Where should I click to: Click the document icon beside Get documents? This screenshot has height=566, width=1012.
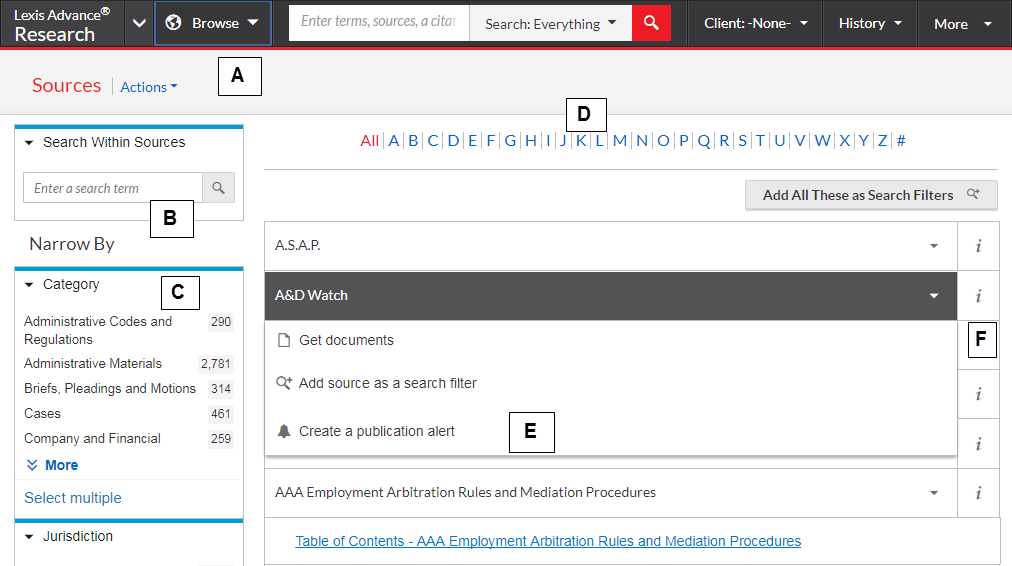tap(283, 340)
